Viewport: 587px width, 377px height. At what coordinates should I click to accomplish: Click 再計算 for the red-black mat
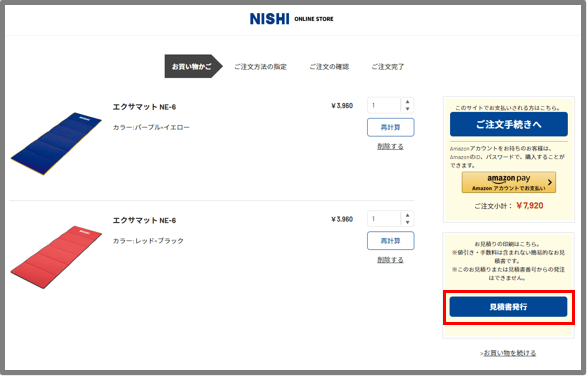[390, 241]
